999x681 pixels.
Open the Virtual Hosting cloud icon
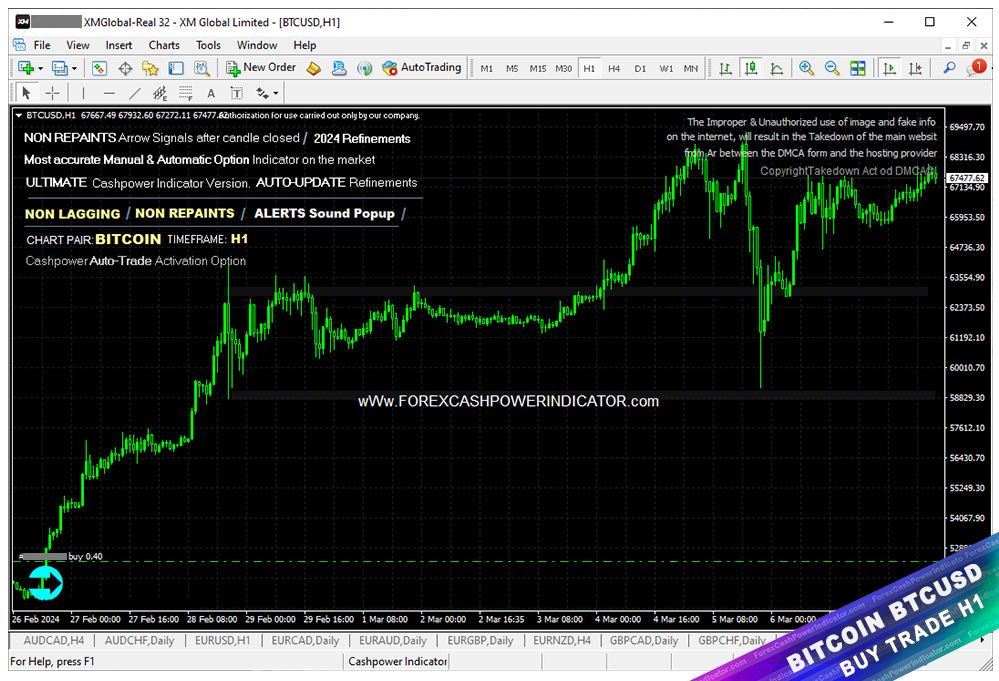click(x=339, y=68)
